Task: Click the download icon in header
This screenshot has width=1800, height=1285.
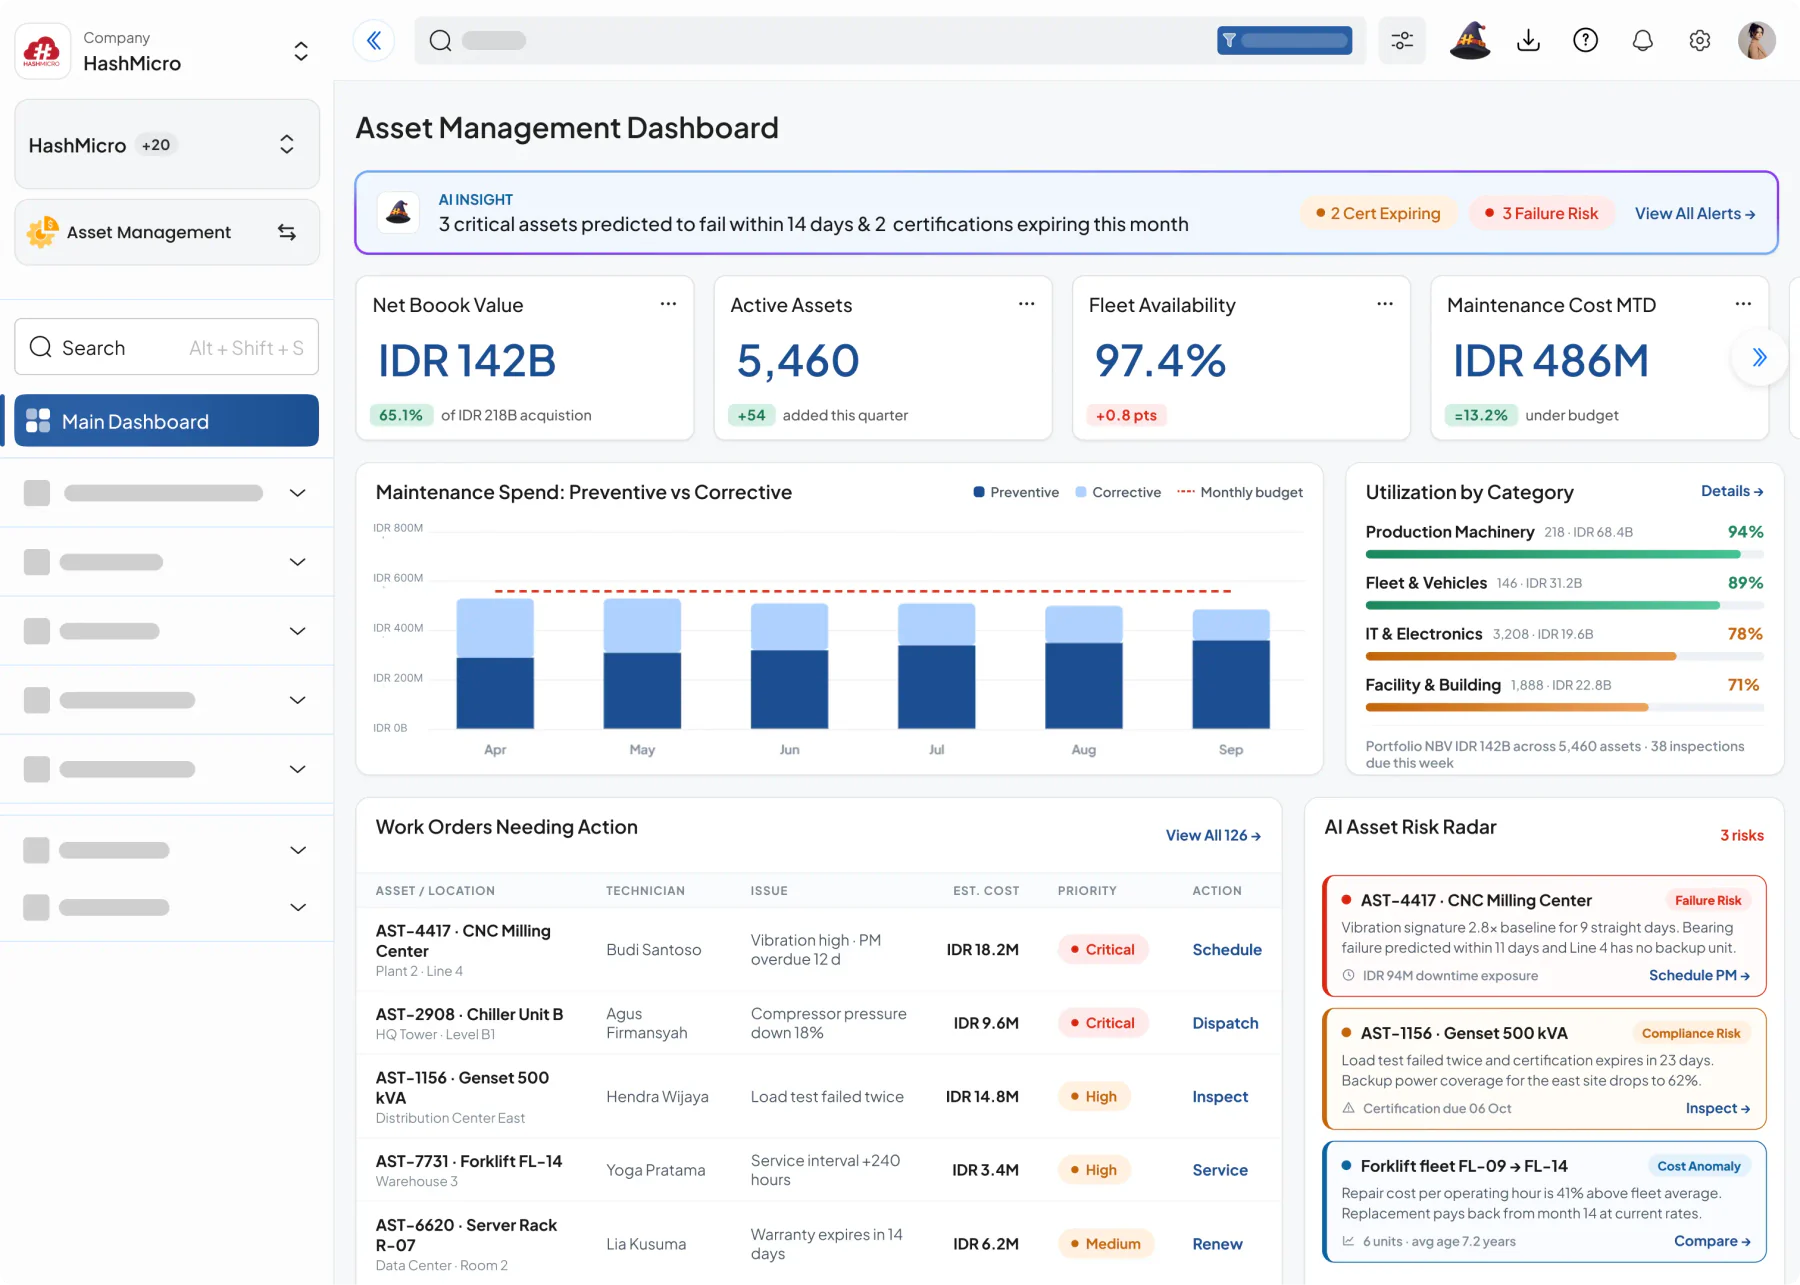Action: [1528, 40]
